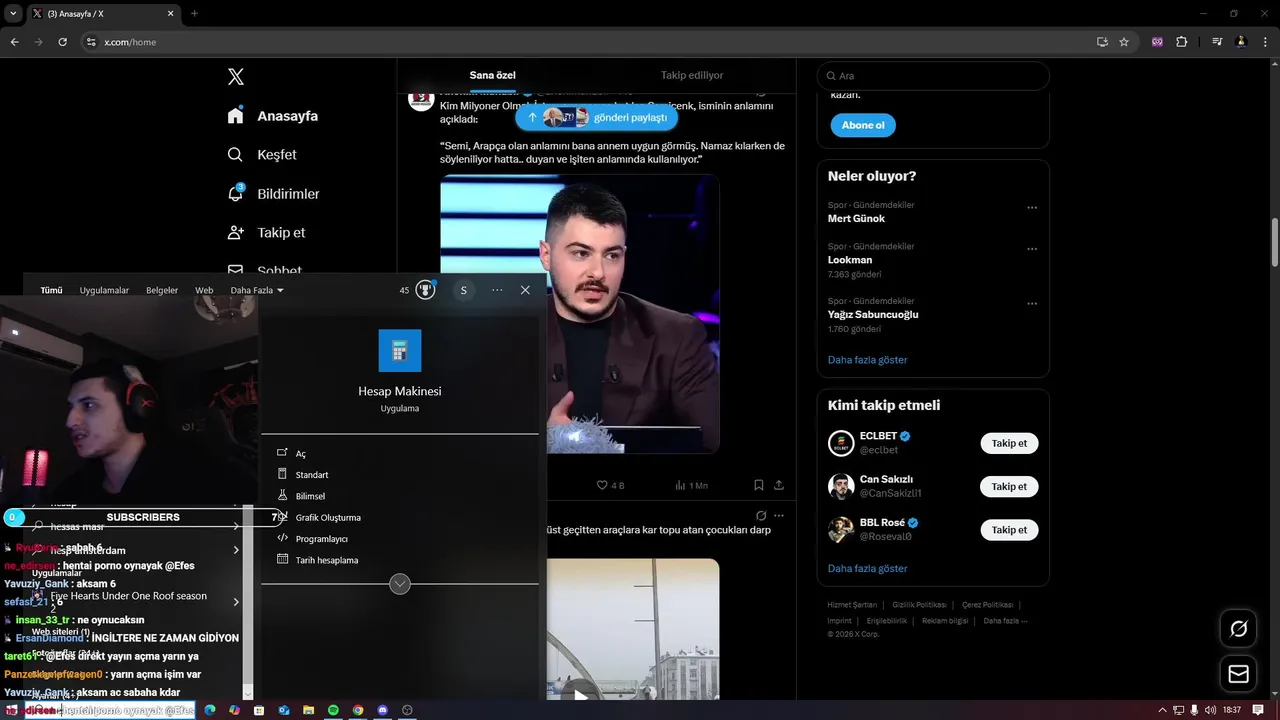The height and width of the screenshot is (720, 1280).
Task: Open Takip et in X sidebar
Action: [266, 233]
